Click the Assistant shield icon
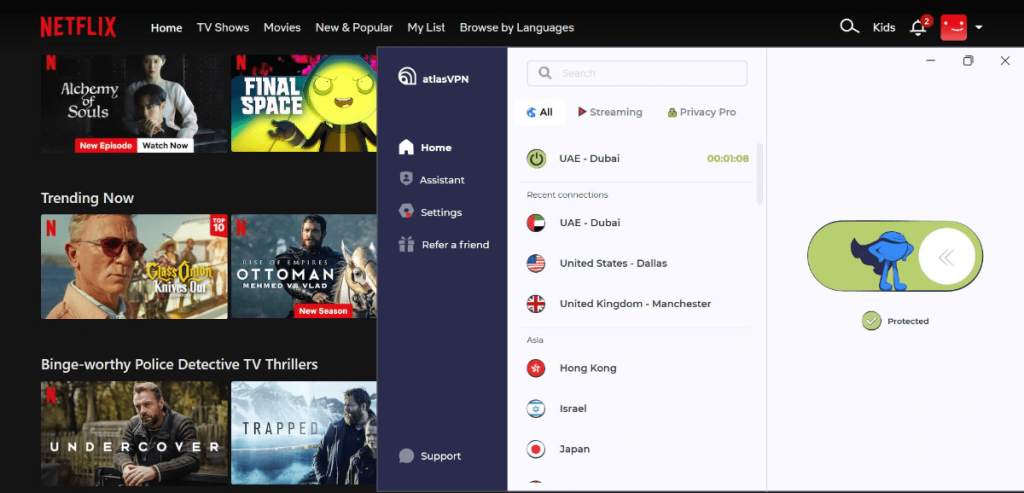 click(406, 179)
